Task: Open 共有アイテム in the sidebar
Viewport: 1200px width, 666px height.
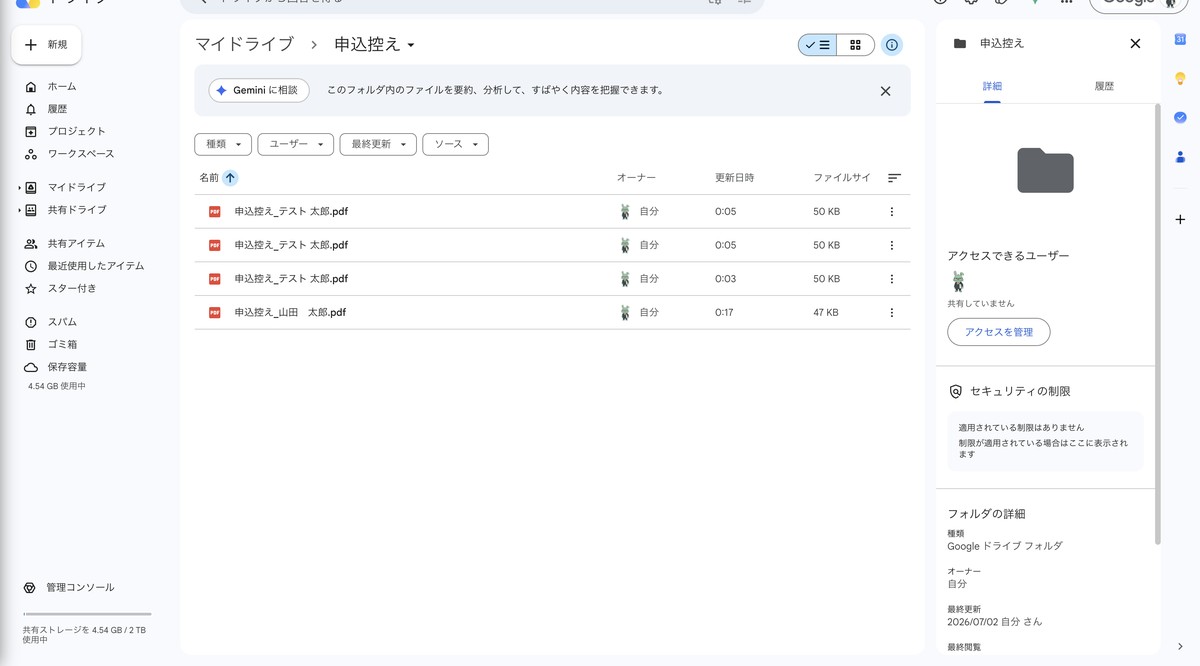Action: [76, 243]
